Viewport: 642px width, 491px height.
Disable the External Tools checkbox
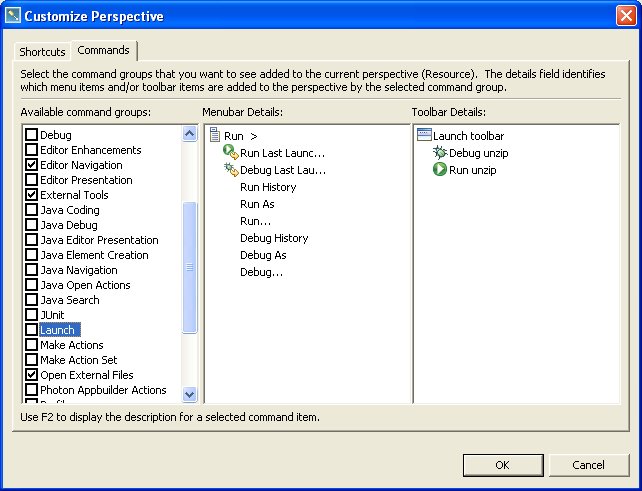pyautogui.click(x=32, y=195)
